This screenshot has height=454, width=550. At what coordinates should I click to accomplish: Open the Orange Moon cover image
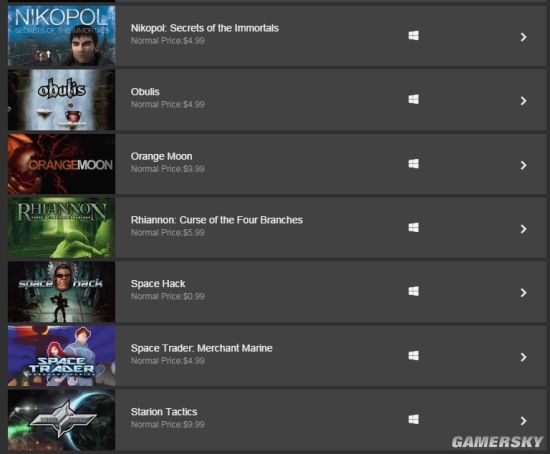61,164
